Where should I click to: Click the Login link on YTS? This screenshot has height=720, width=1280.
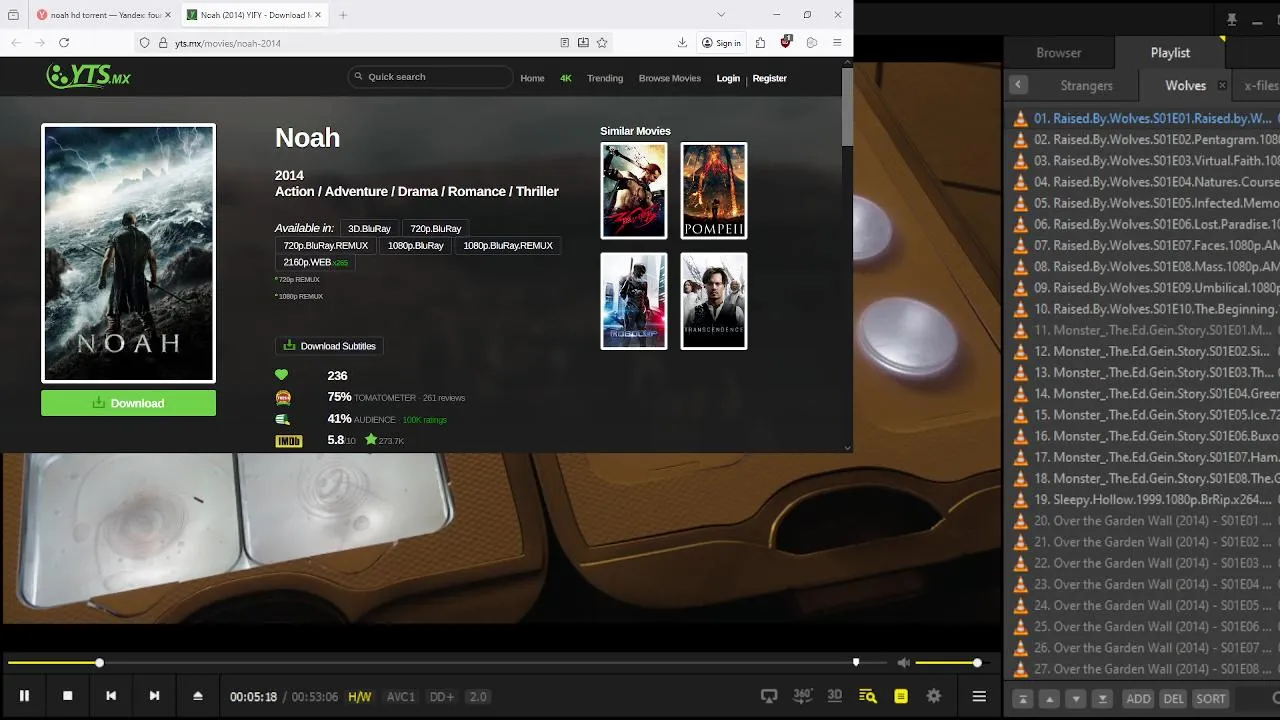click(x=728, y=78)
